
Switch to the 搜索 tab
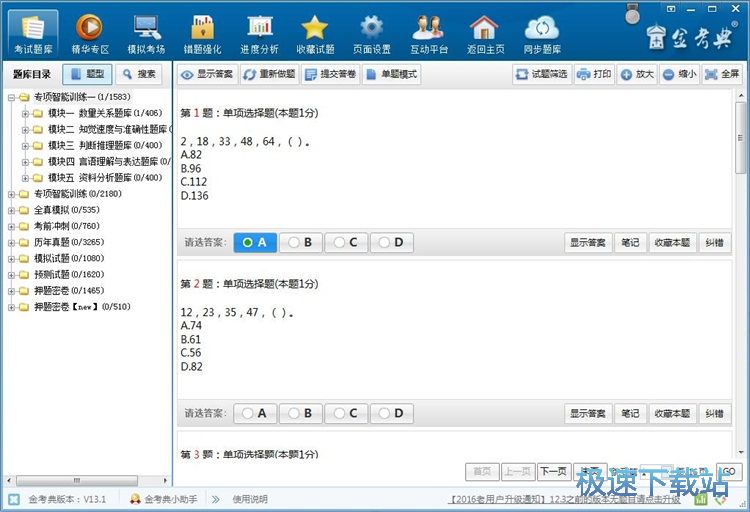(139, 74)
